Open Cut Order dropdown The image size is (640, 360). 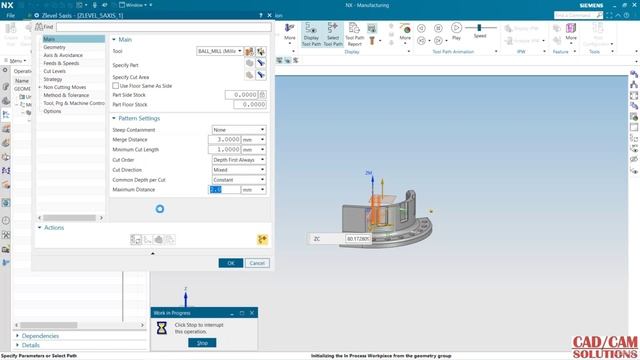pos(239,160)
